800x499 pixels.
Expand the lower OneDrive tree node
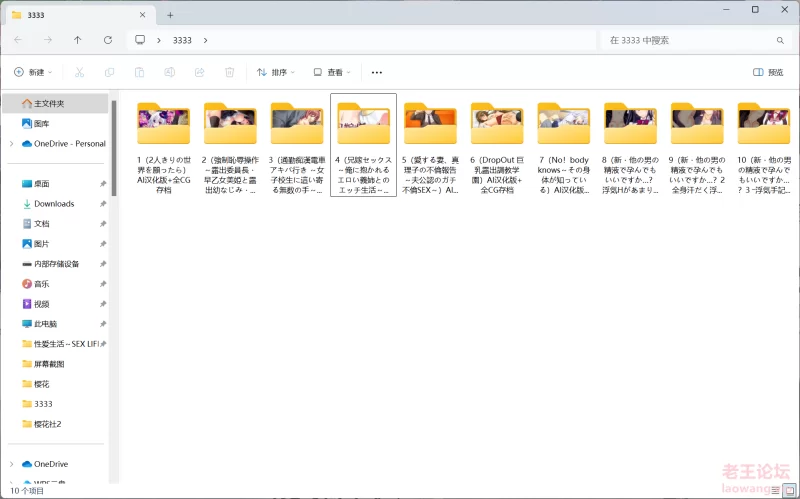(11, 464)
